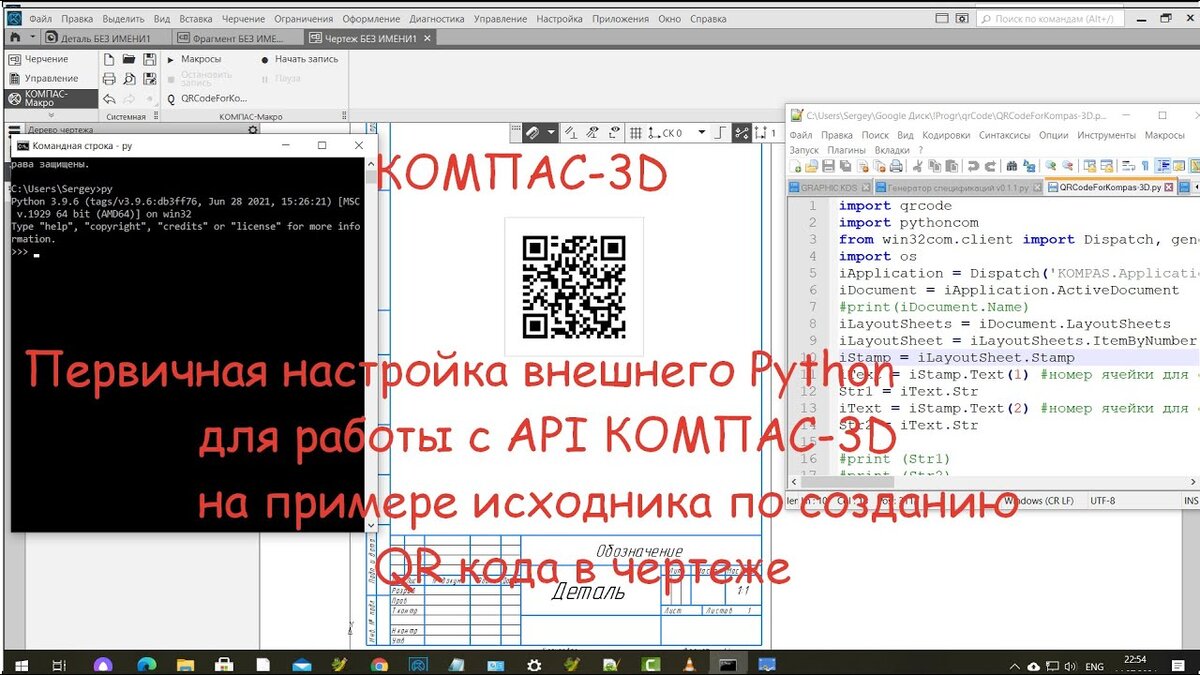Click the gear icon on Дерево чертежа panel

tap(253, 130)
